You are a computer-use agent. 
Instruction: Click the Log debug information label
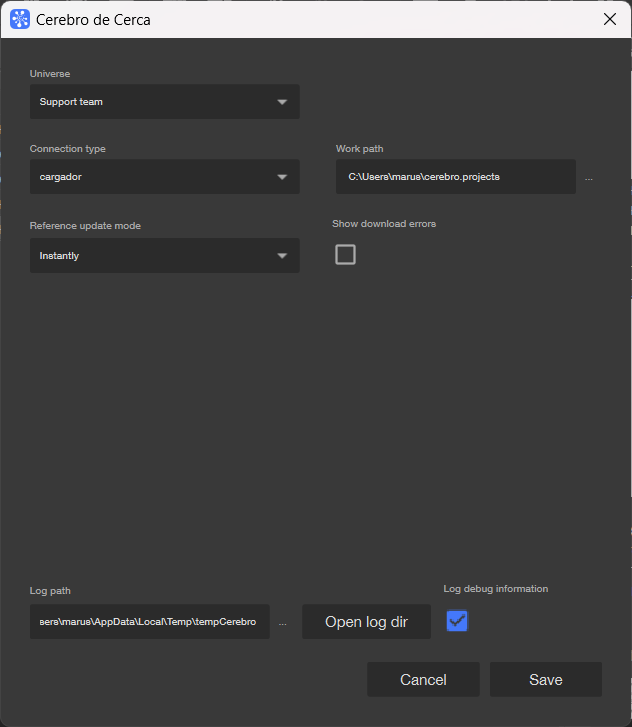point(496,589)
